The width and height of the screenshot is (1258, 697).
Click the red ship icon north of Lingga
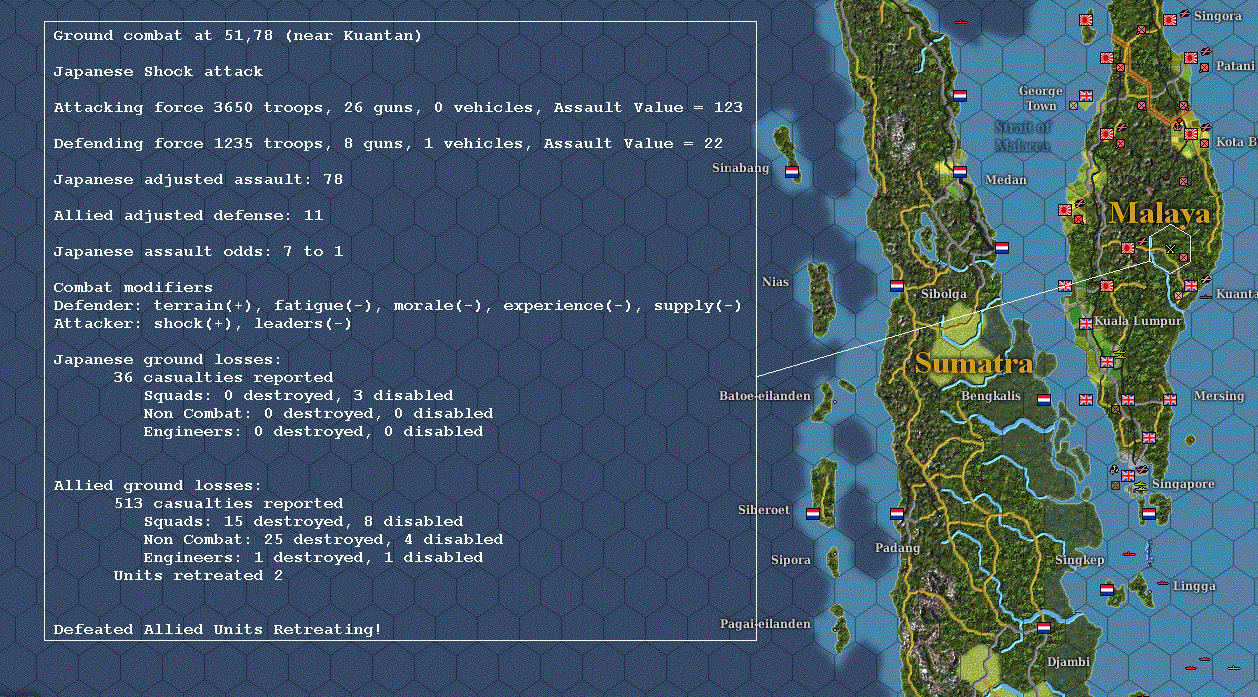coord(1128,552)
